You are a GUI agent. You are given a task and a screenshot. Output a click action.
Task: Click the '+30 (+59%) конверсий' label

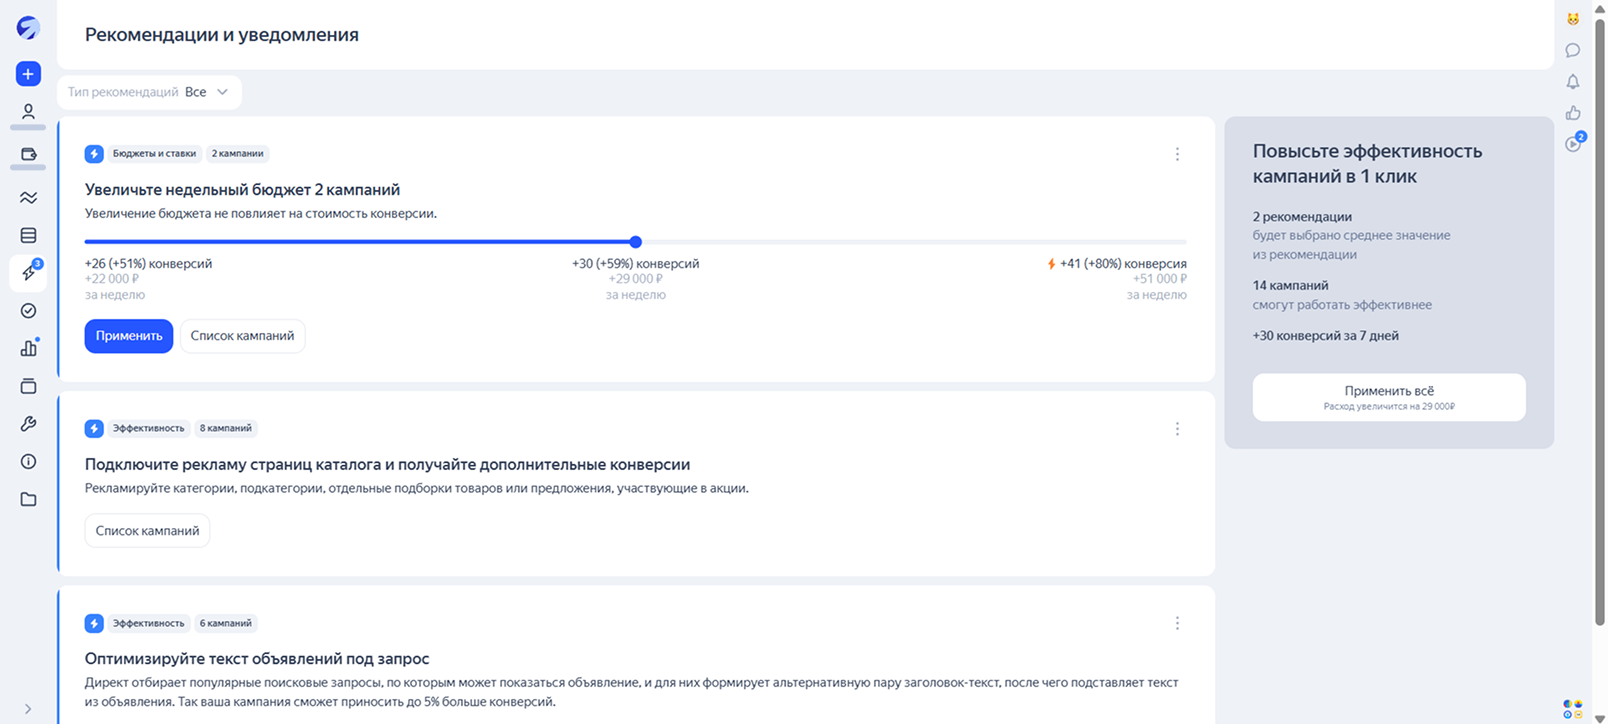(636, 264)
